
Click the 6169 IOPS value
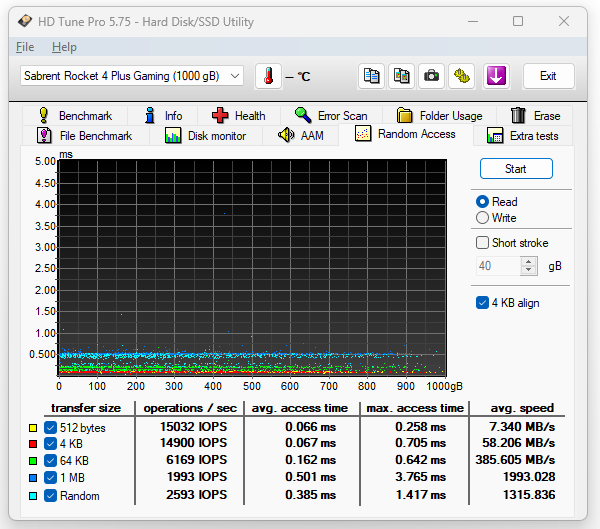197,460
